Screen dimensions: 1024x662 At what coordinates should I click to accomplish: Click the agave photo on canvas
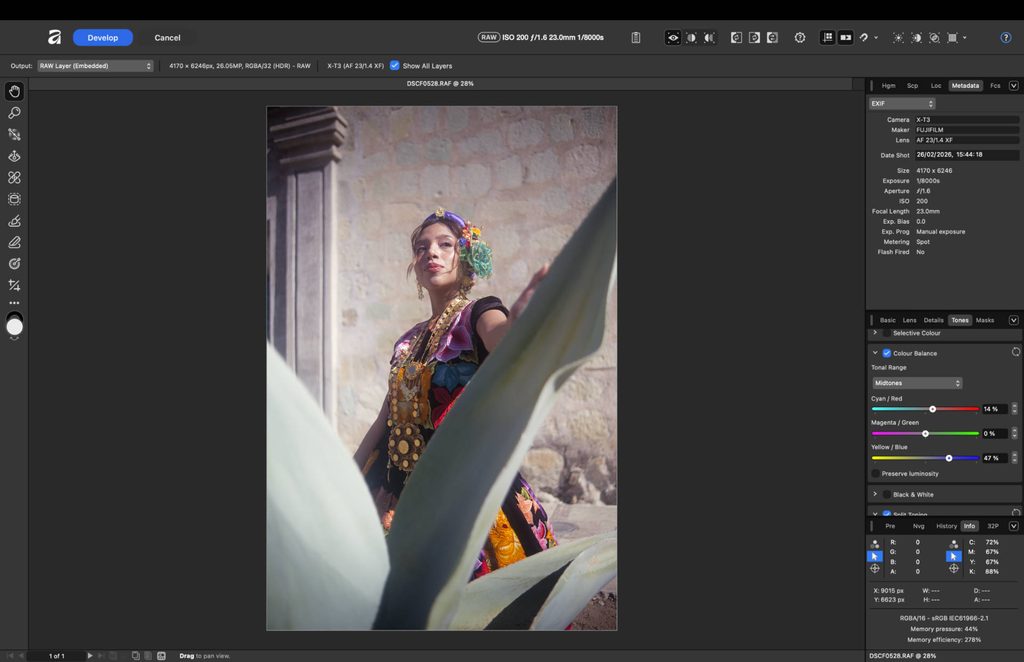[x=441, y=368]
